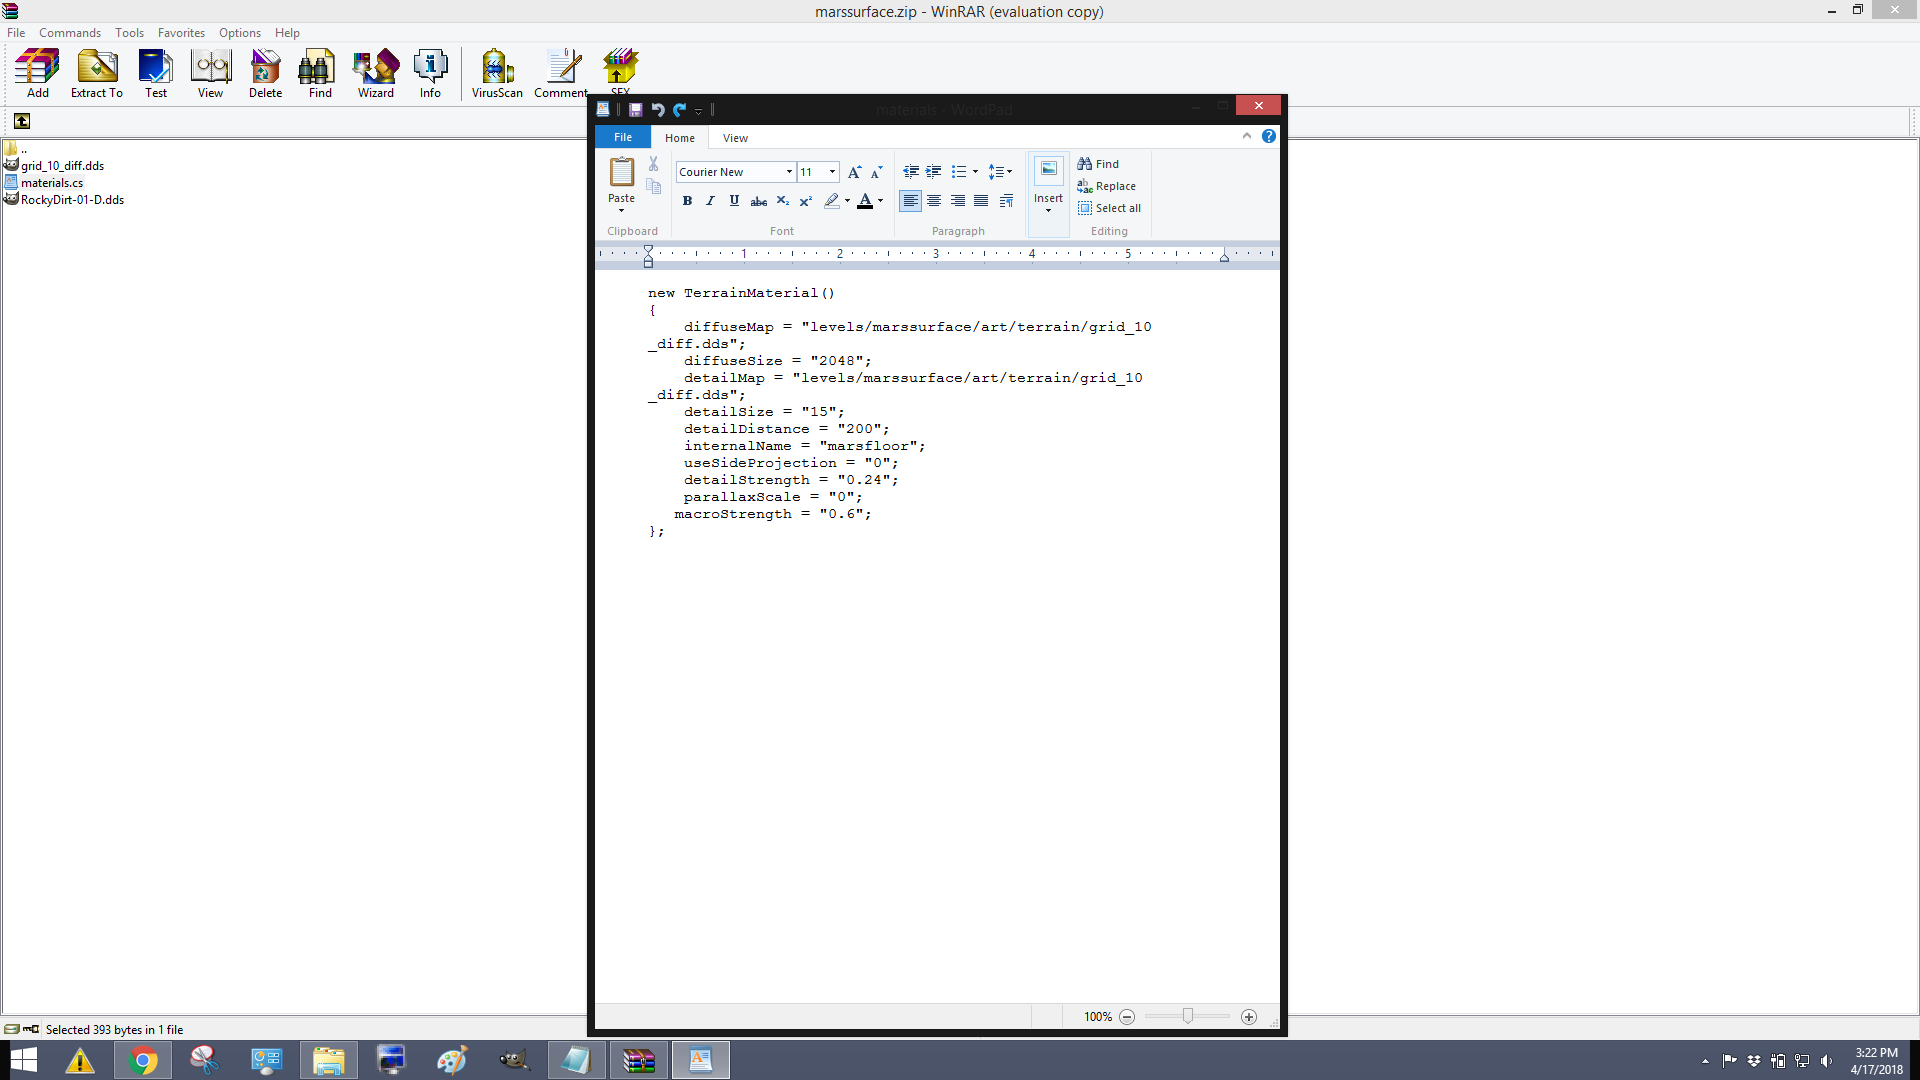Open the Commands menu in WinRAR
This screenshot has width=1920, height=1080.
[x=70, y=33]
